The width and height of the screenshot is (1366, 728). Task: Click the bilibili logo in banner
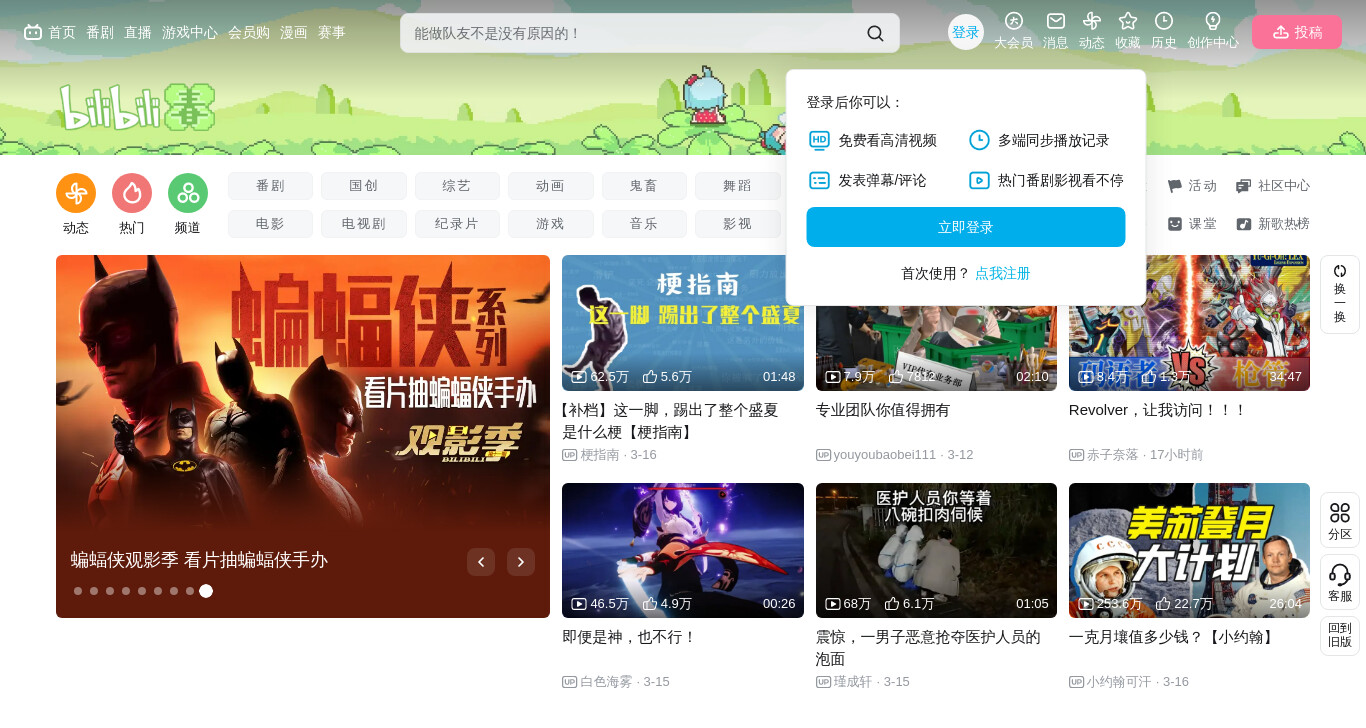137,106
